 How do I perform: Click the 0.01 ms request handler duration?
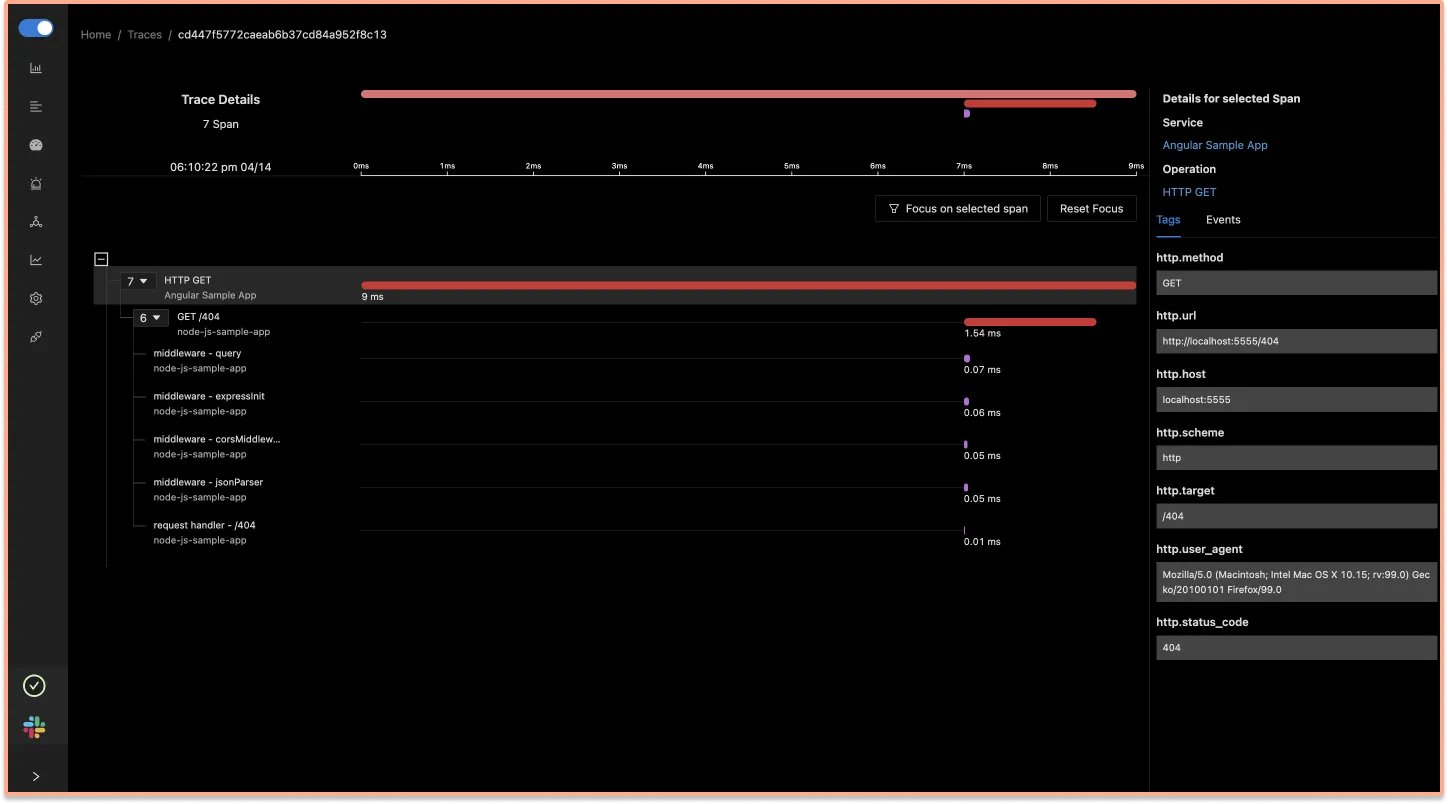pos(982,541)
